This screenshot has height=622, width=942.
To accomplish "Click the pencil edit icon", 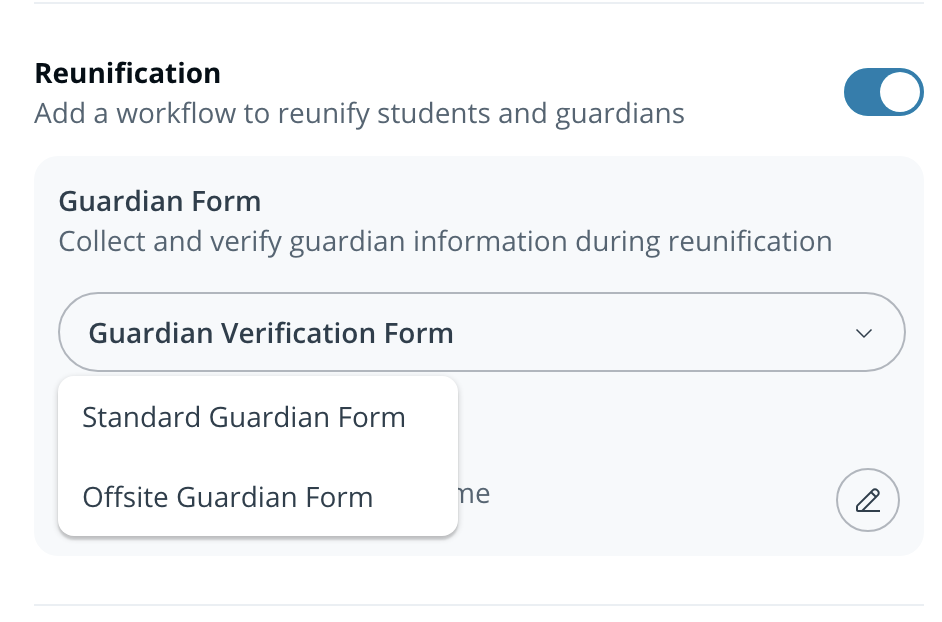I will click(867, 499).
